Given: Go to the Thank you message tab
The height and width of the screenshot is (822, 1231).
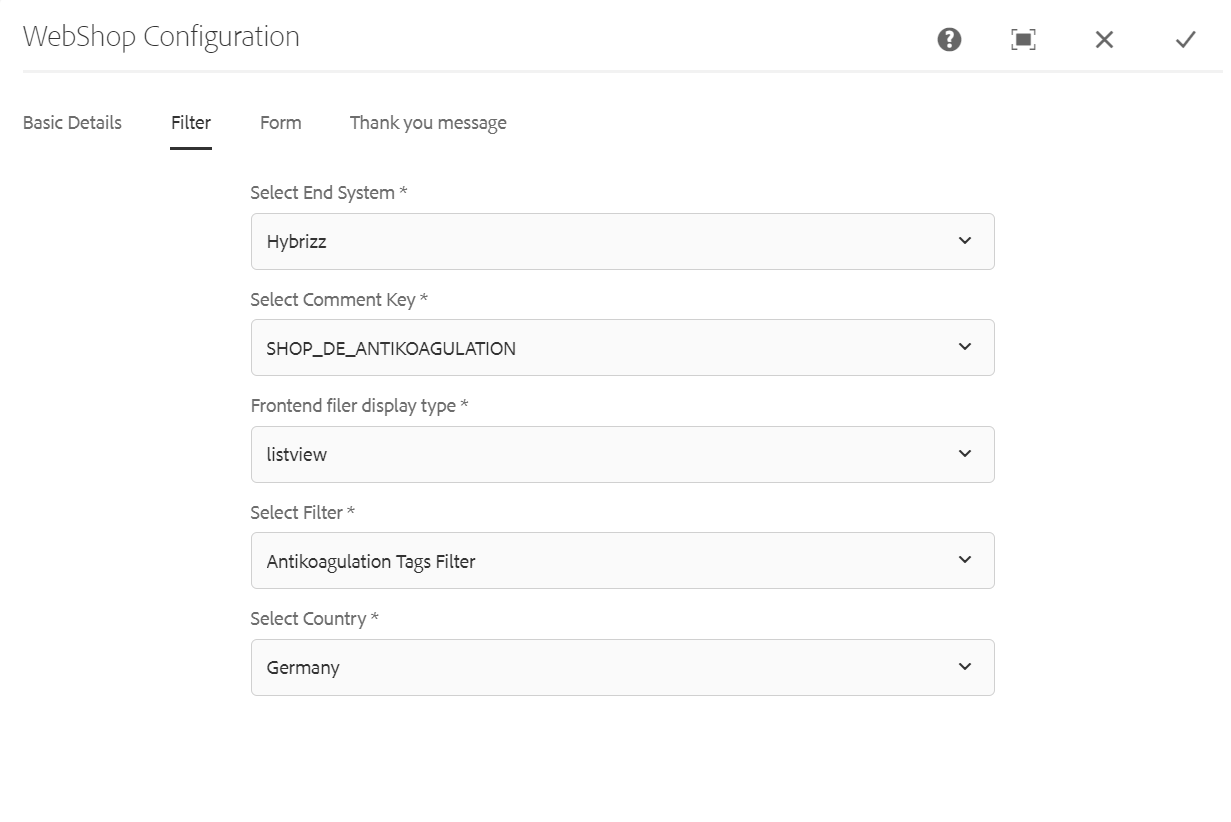Looking at the screenshot, I should [428, 123].
